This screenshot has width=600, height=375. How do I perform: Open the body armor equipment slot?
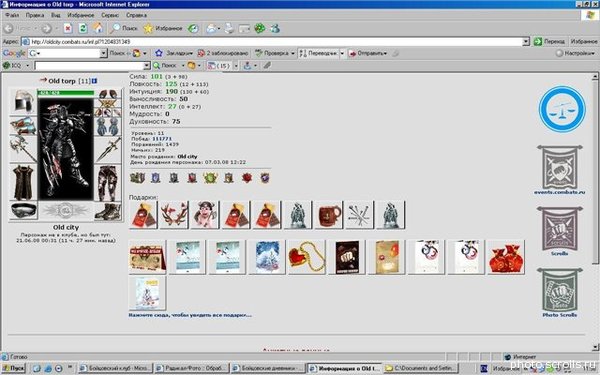(x=23, y=182)
